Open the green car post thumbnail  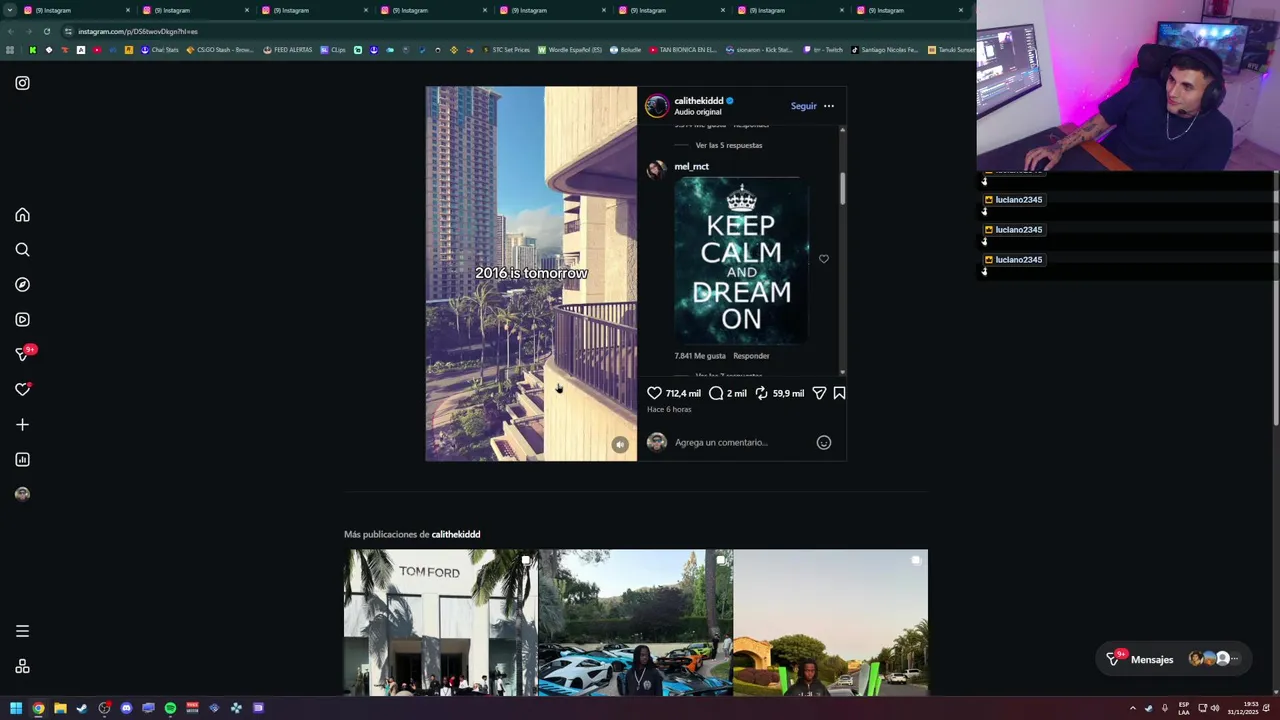[830, 622]
